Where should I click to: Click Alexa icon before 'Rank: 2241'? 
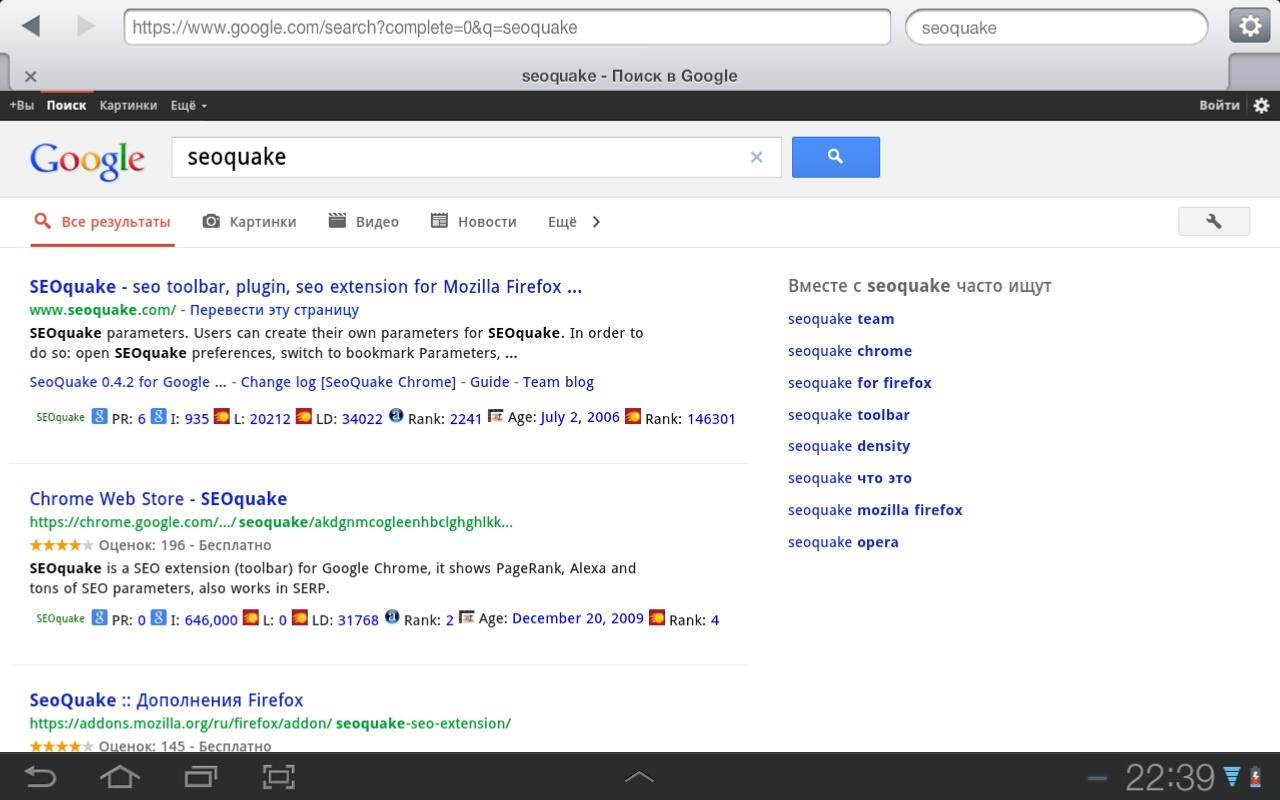click(395, 415)
